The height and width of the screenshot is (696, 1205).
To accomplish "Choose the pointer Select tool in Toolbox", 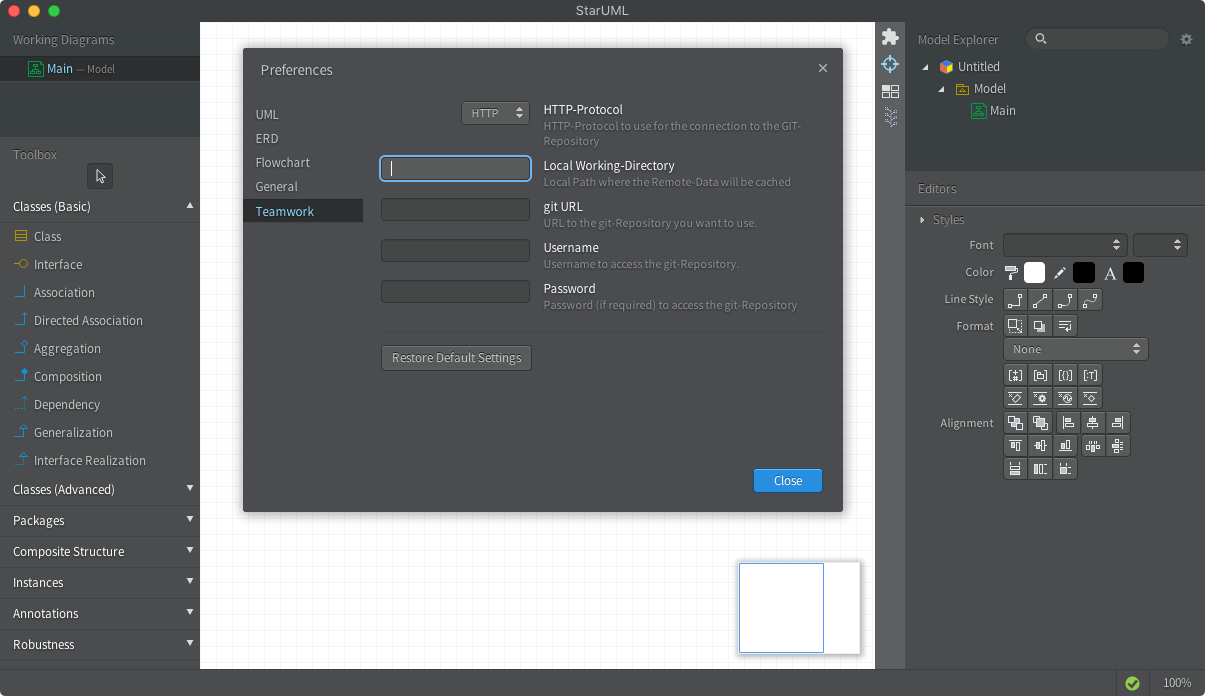I will (x=100, y=176).
